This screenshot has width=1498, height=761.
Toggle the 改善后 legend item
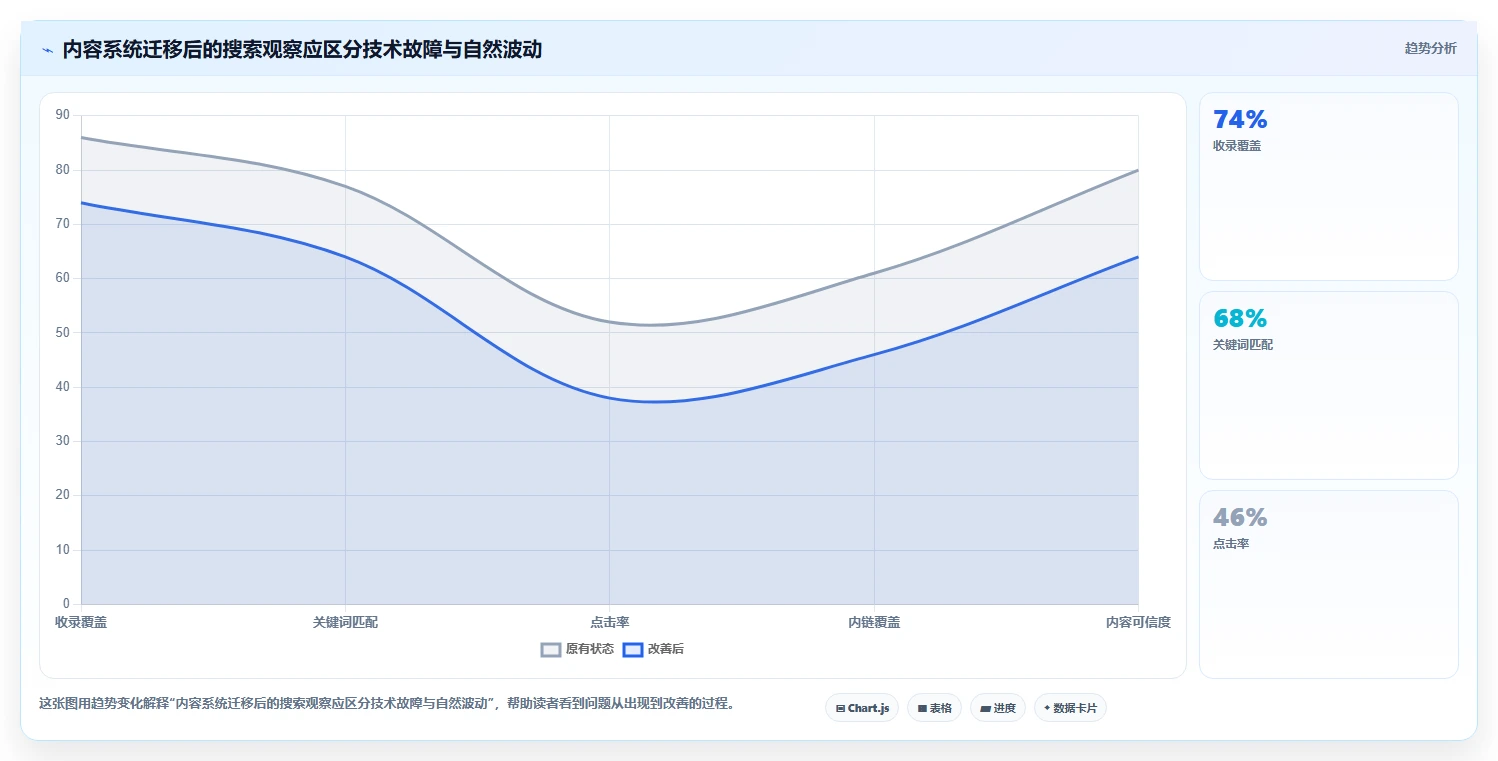(x=653, y=649)
